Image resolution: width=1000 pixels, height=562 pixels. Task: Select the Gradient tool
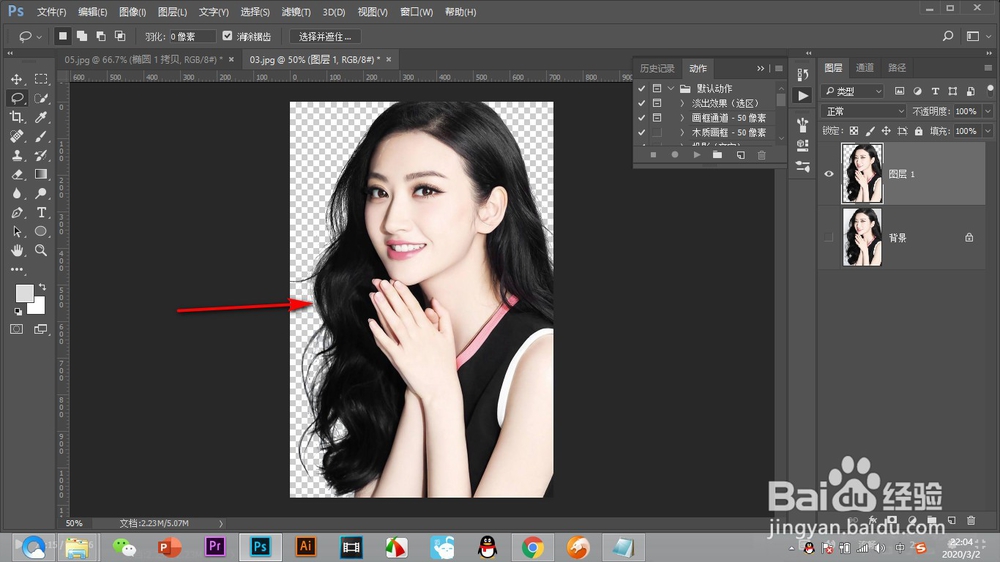point(41,174)
